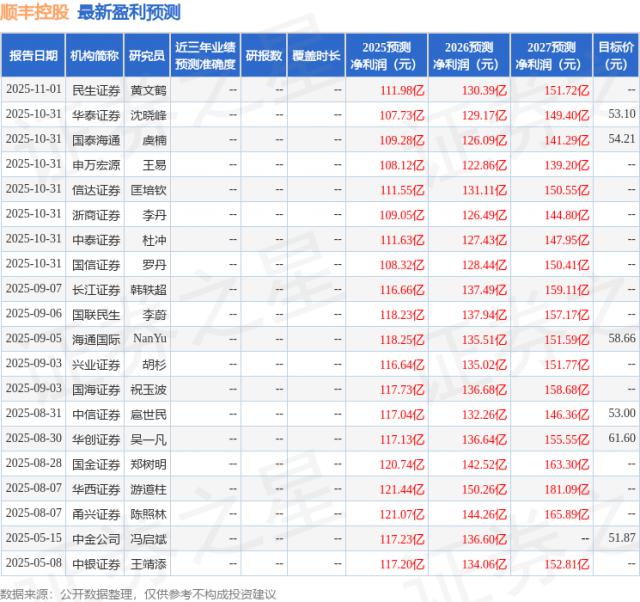
Task: Click the 中金公司 institution name
Action: [x=95, y=539]
